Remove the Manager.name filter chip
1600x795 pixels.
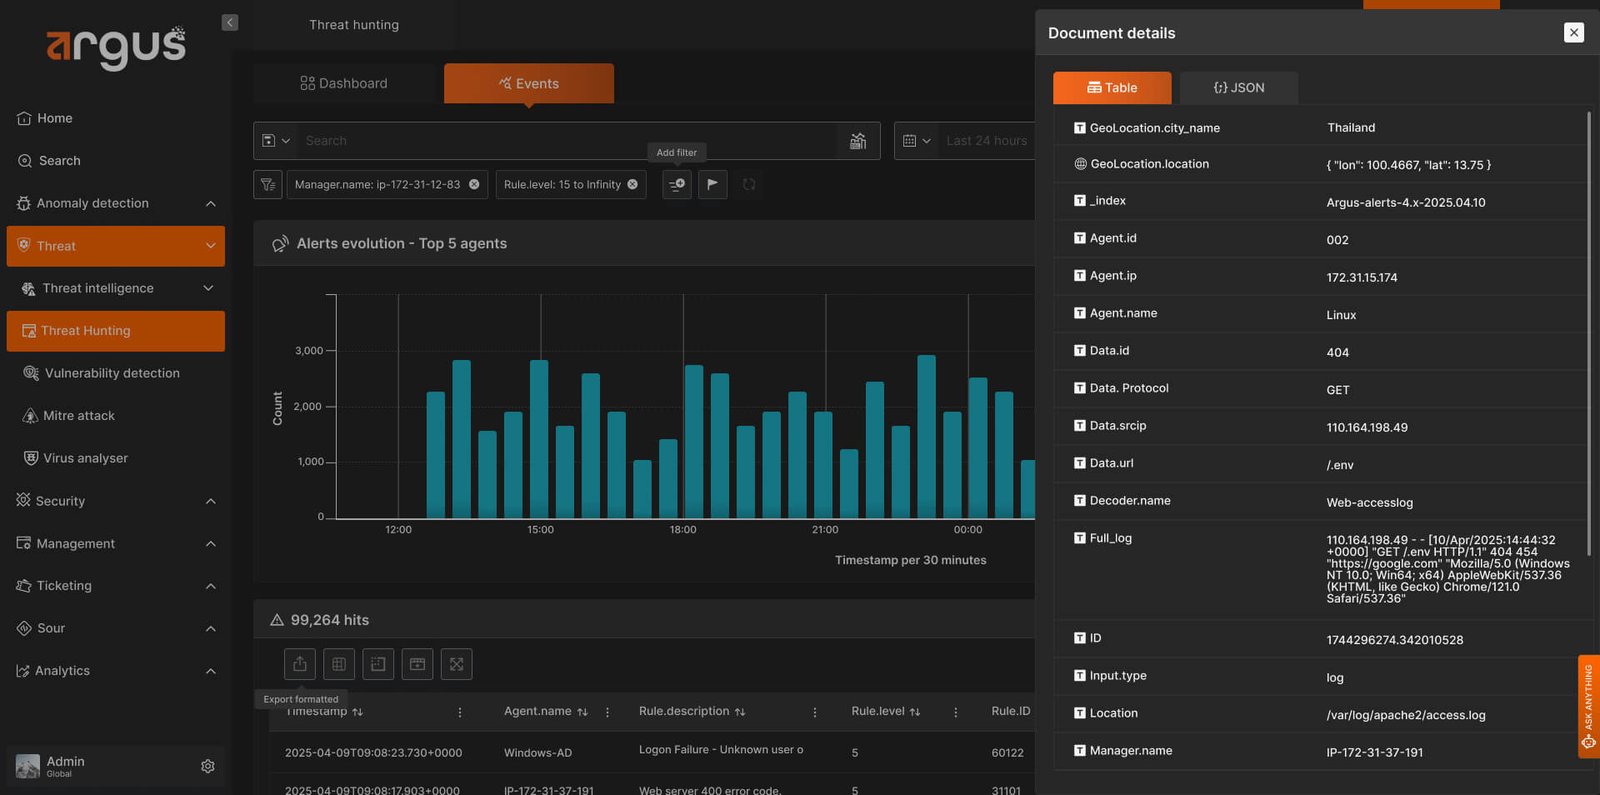point(474,184)
